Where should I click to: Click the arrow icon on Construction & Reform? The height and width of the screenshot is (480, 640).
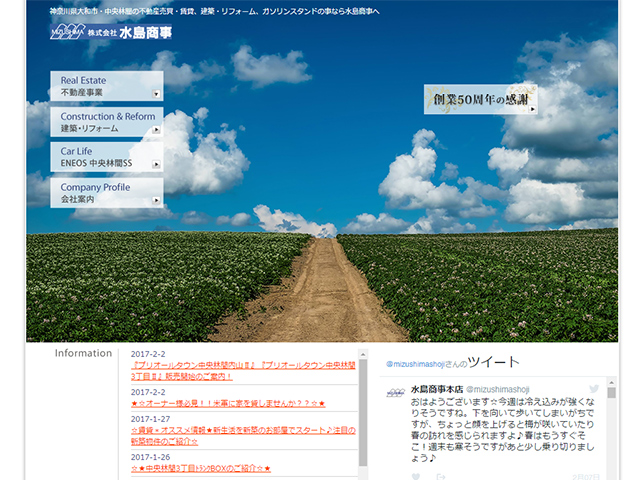coord(156,130)
